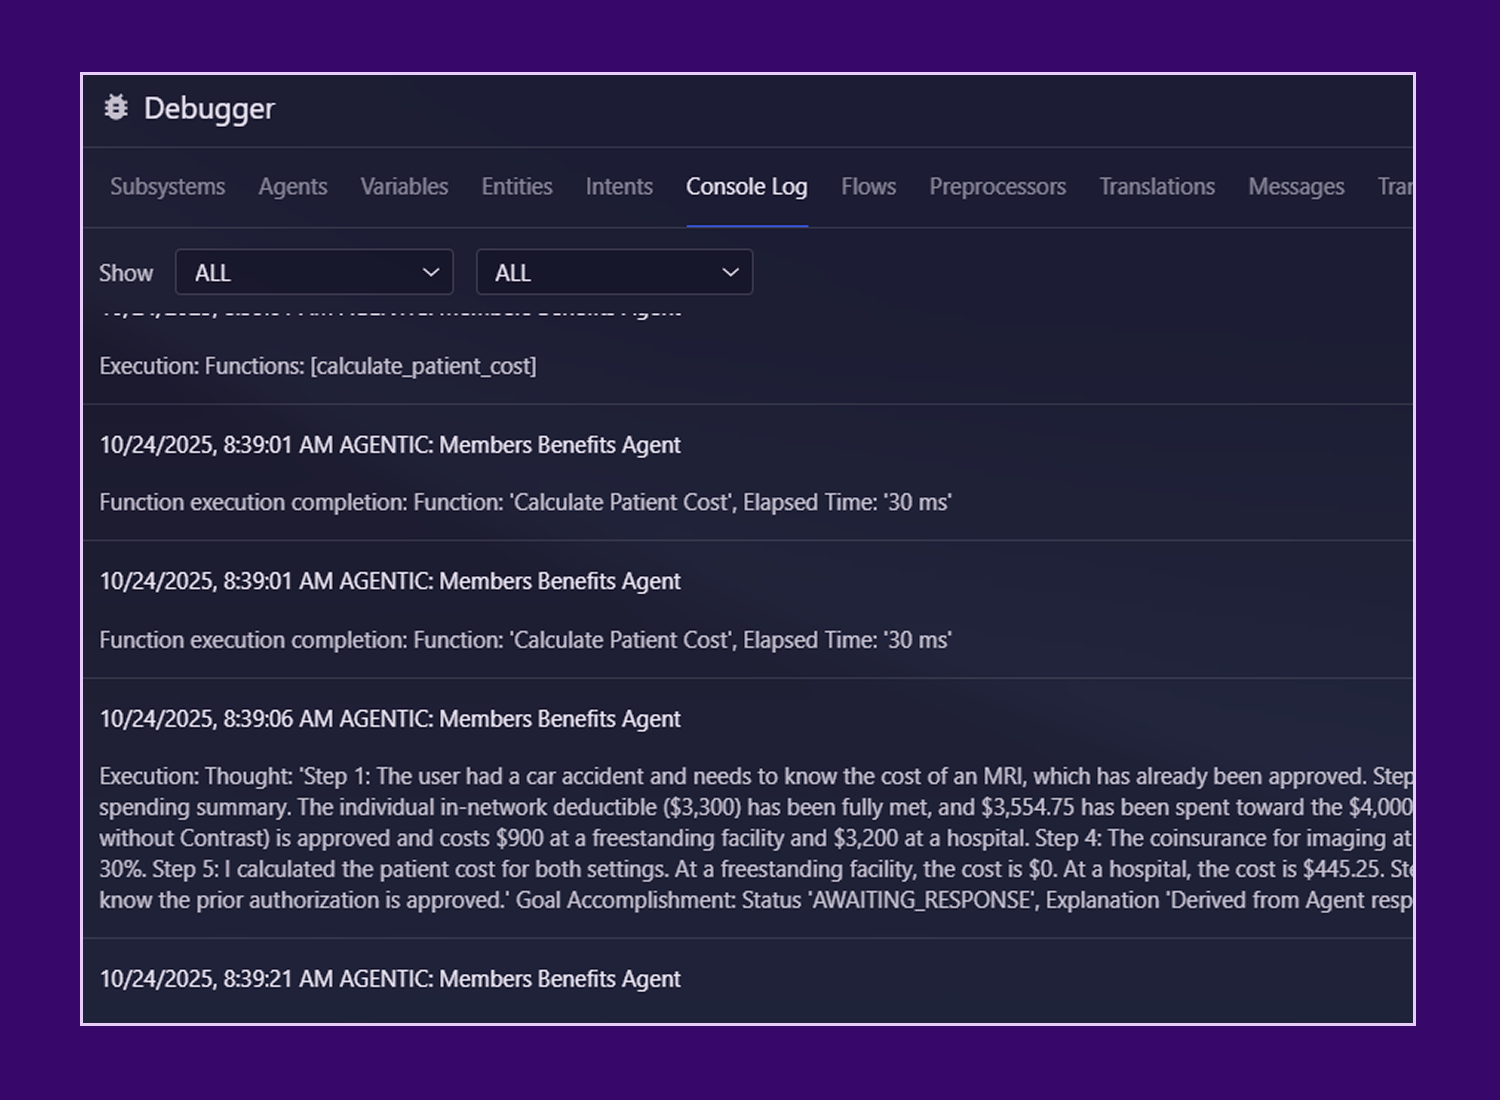Viewport: 1500px width, 1100px height.
Task: Switch to the Flows tab
Action: [x=868, y=187]
